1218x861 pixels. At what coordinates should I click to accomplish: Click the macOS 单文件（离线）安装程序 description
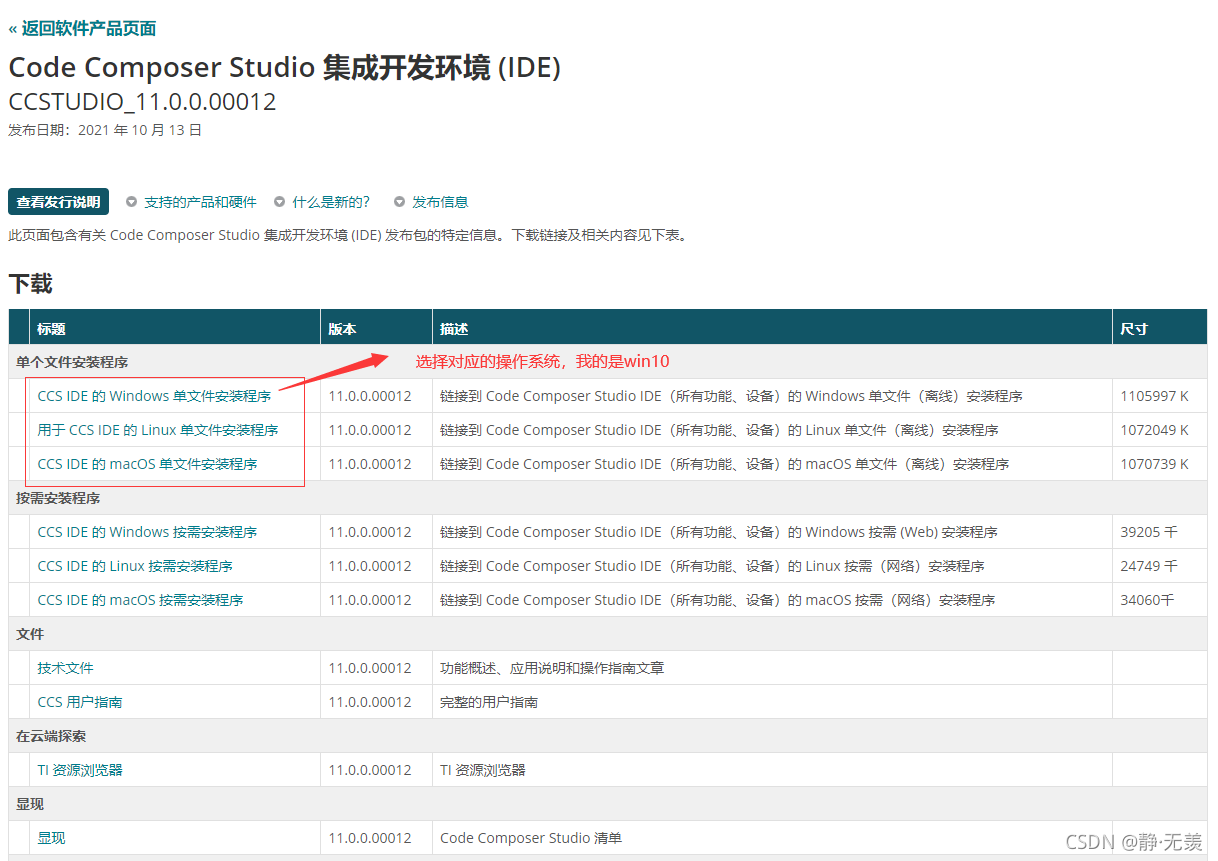[724, 464]
